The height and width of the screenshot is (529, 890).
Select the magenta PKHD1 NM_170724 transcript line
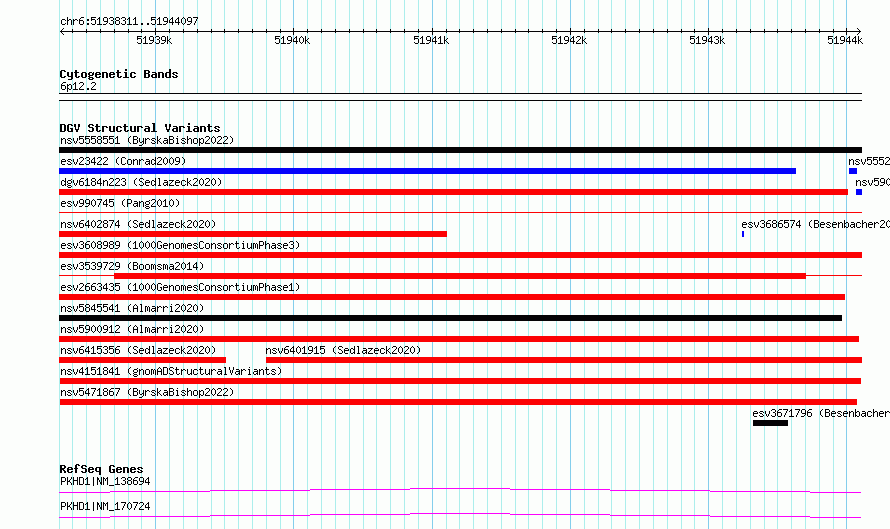[460, 515]
